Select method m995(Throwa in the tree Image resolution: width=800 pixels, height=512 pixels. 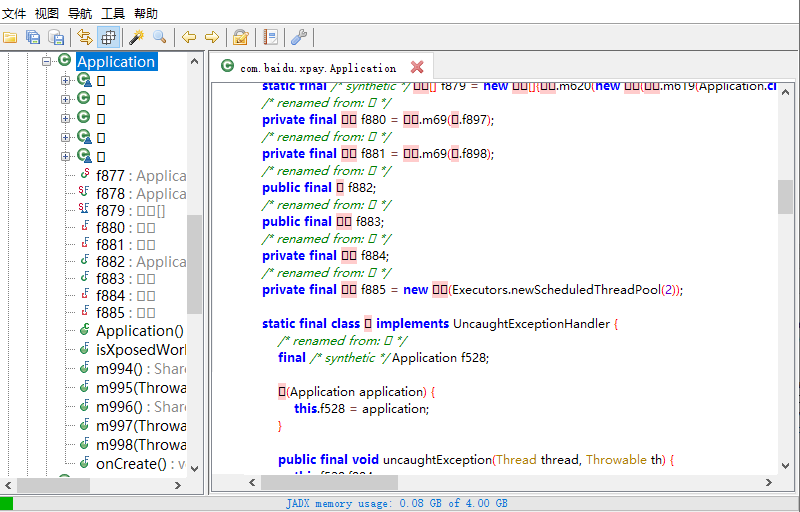pyautogui.click(x=141, y=388)
